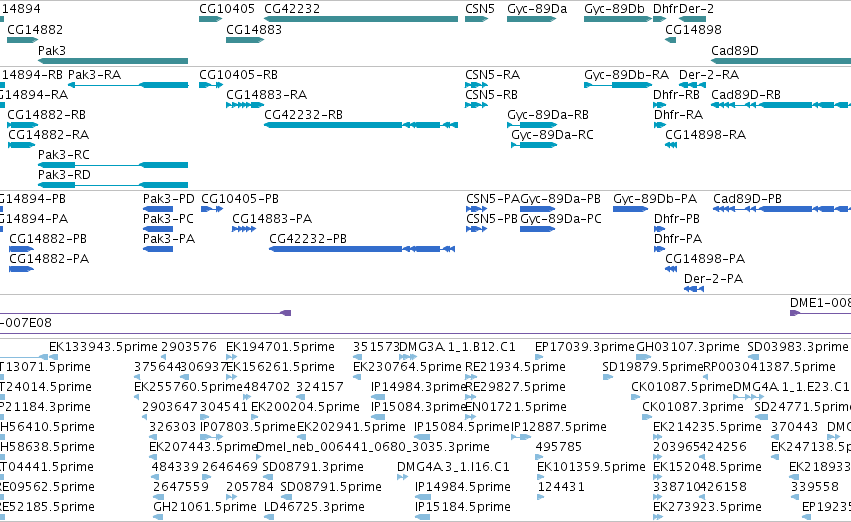
Task: Select the Dhfr-PB protein label
Action: (x=677, y=219)
